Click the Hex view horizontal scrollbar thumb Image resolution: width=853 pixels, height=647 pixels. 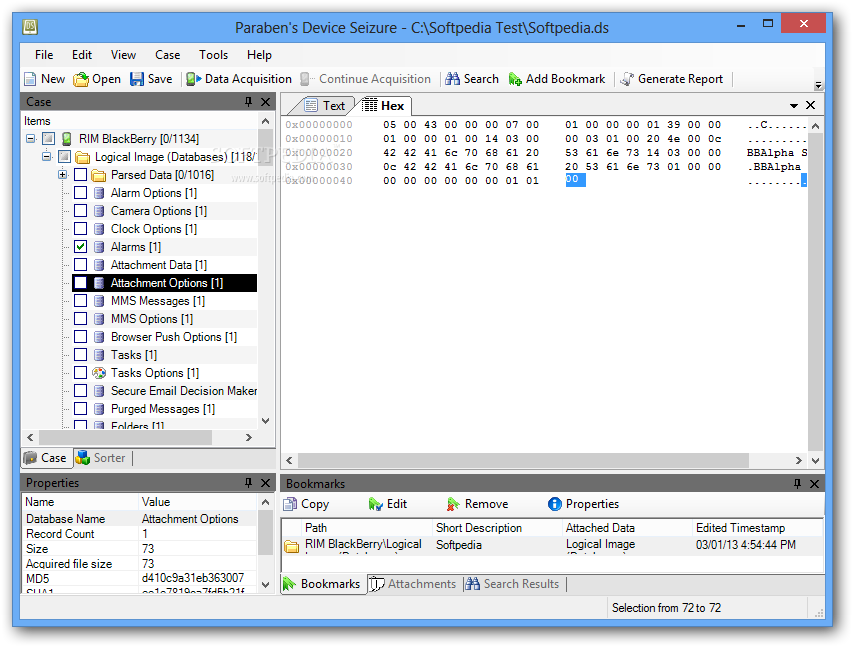523,460
